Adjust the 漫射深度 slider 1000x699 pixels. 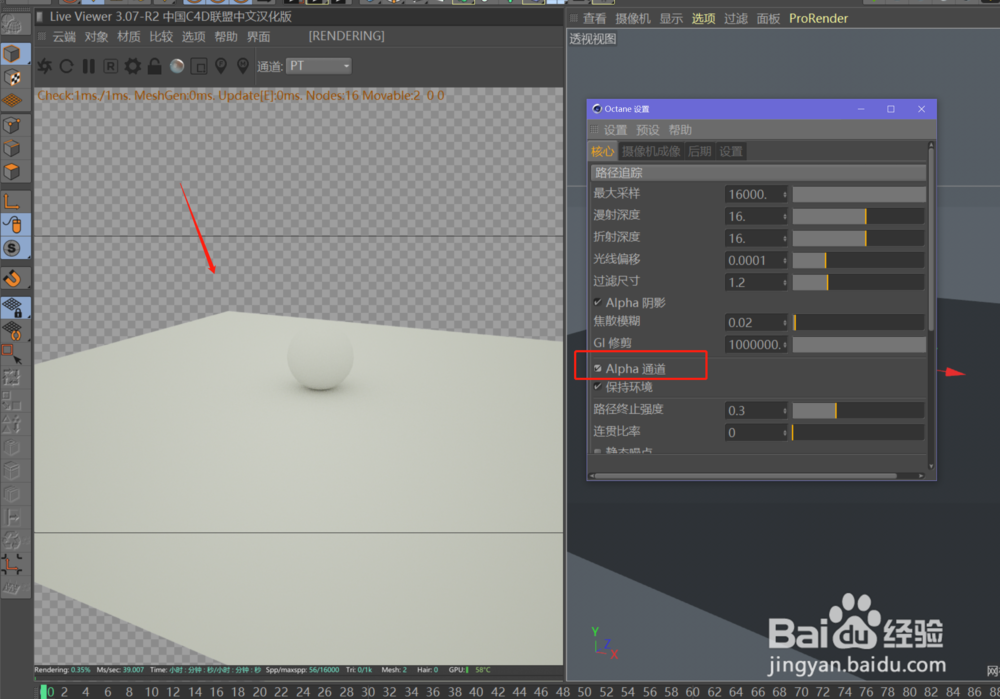coord(858,216)
